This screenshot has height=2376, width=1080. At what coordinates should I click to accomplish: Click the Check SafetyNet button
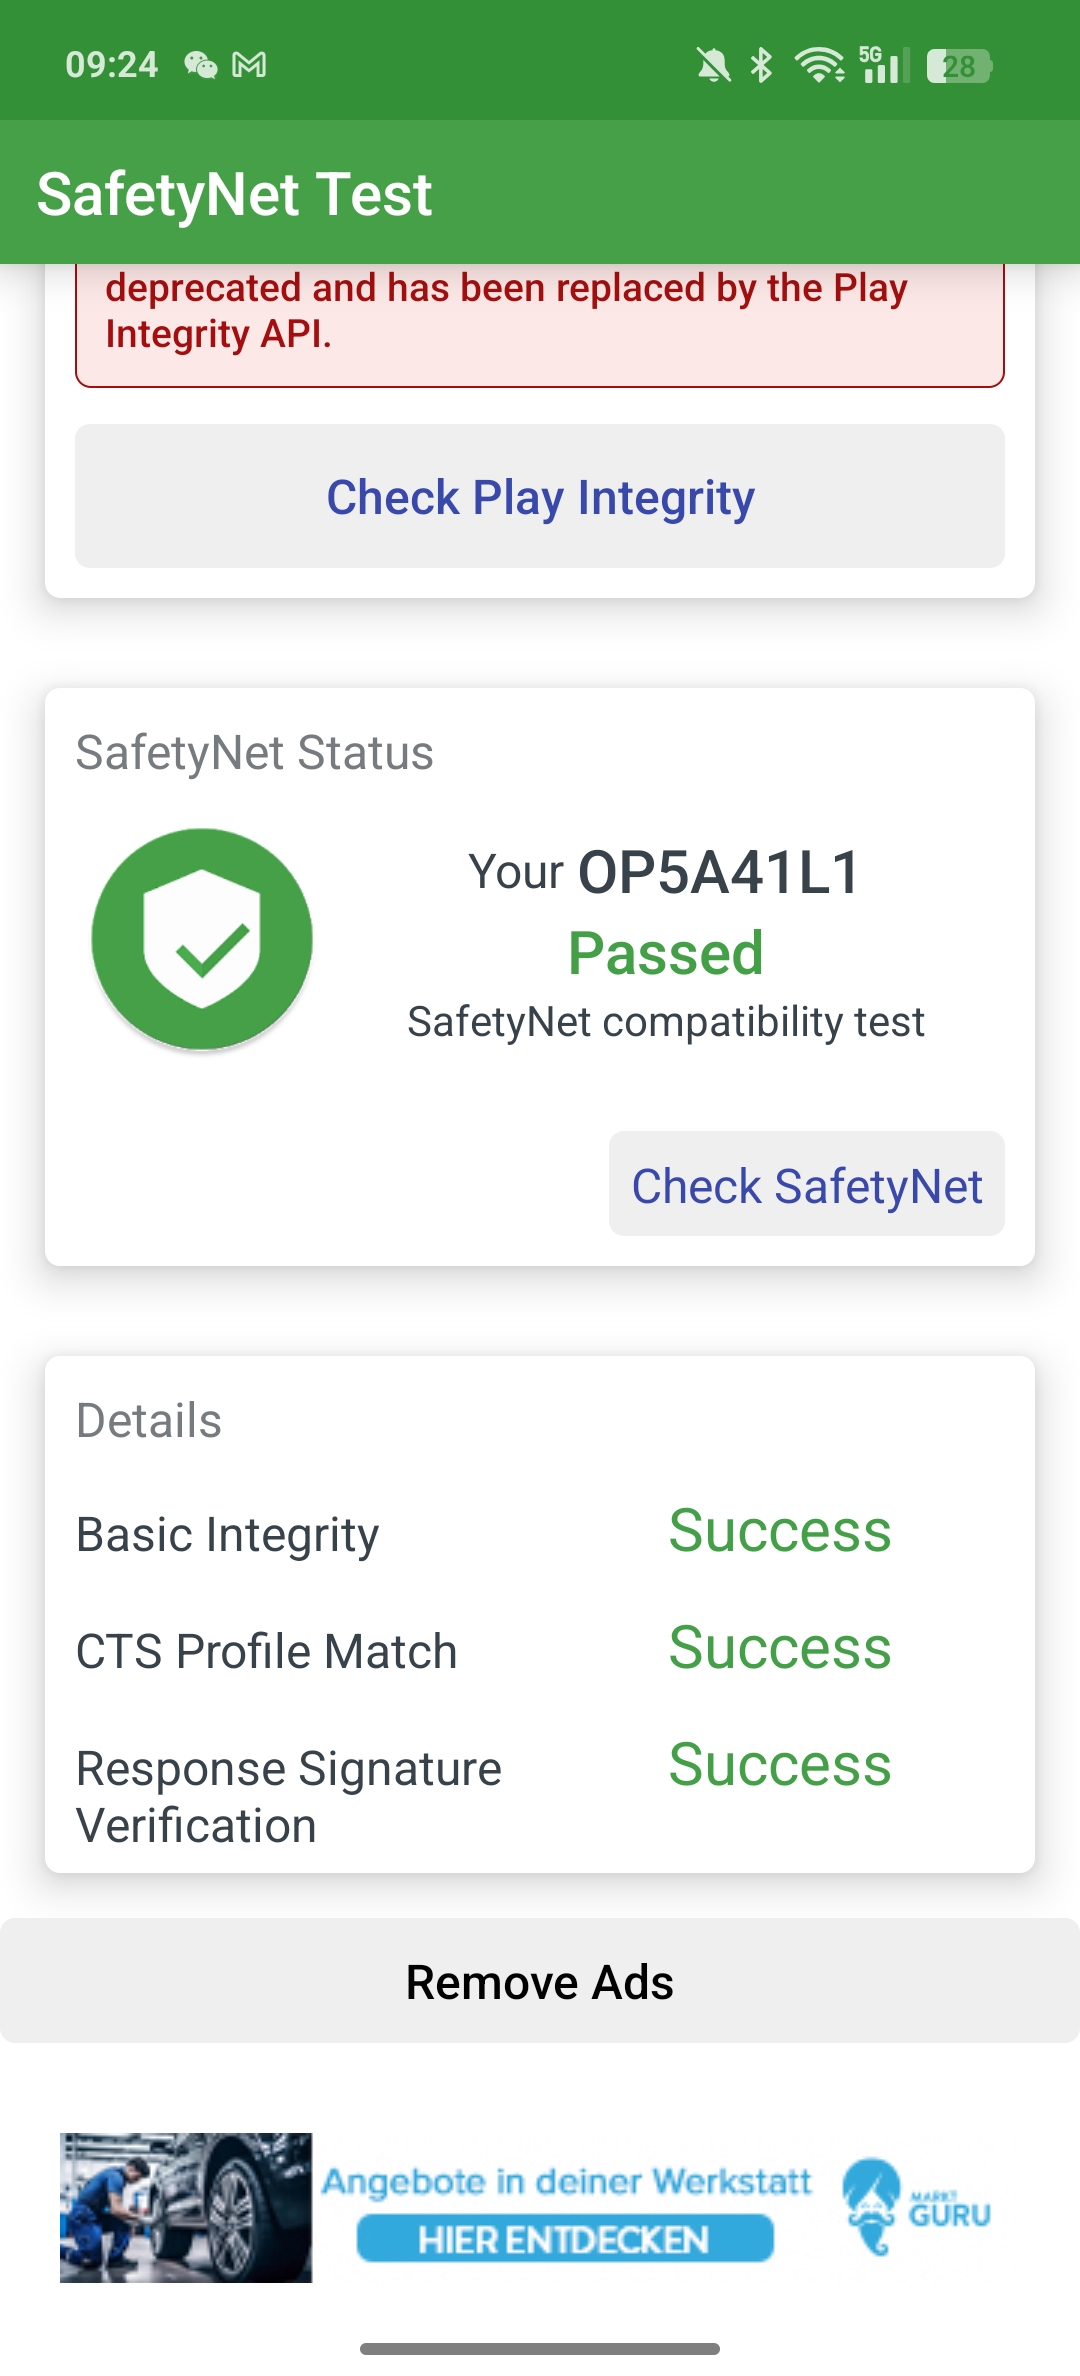point(807,1184)
